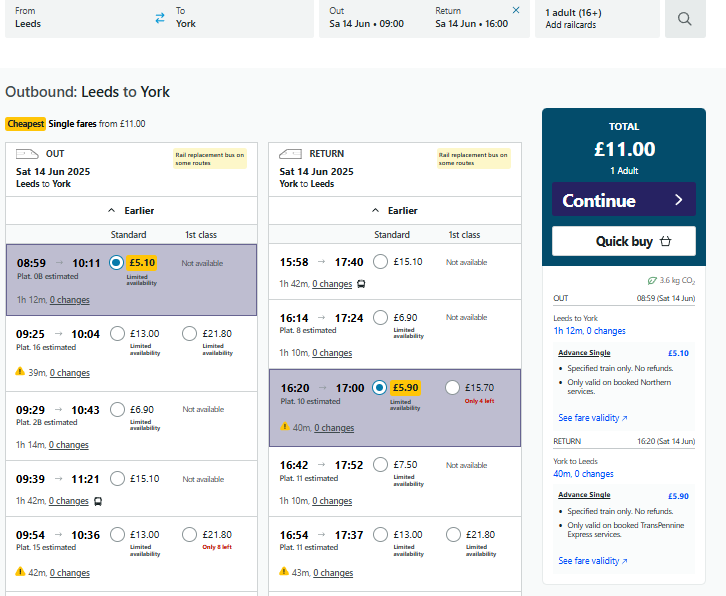Select £6.90 standard fare on 16:14 return
This screenshot has width=726, height=596.
tap(380, 317)
